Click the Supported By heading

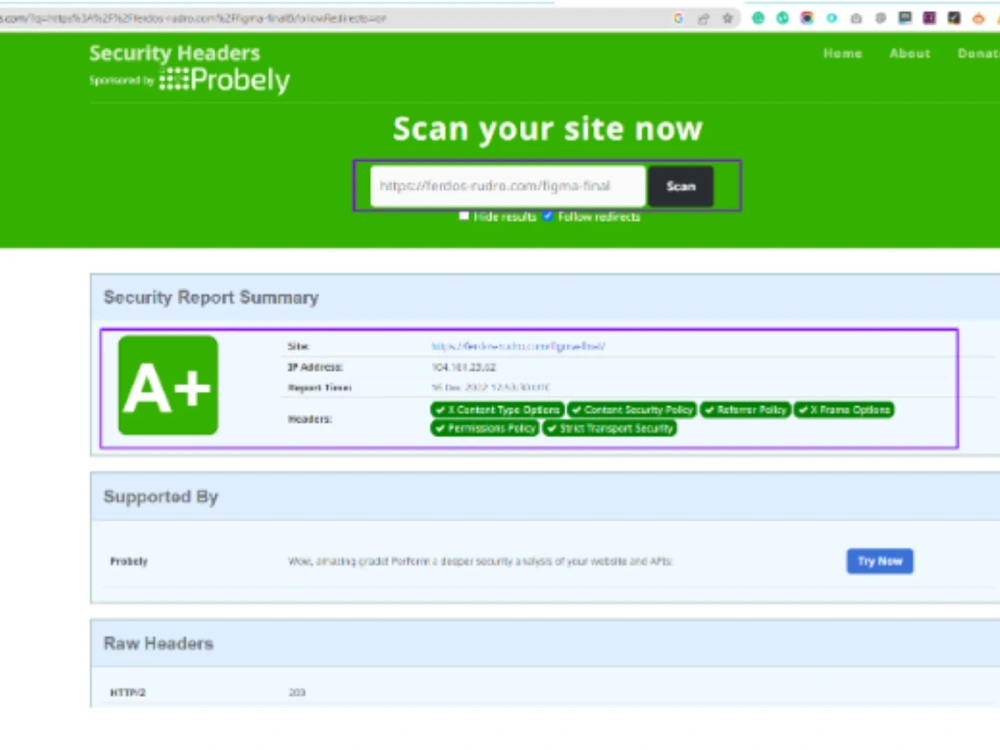161,497
